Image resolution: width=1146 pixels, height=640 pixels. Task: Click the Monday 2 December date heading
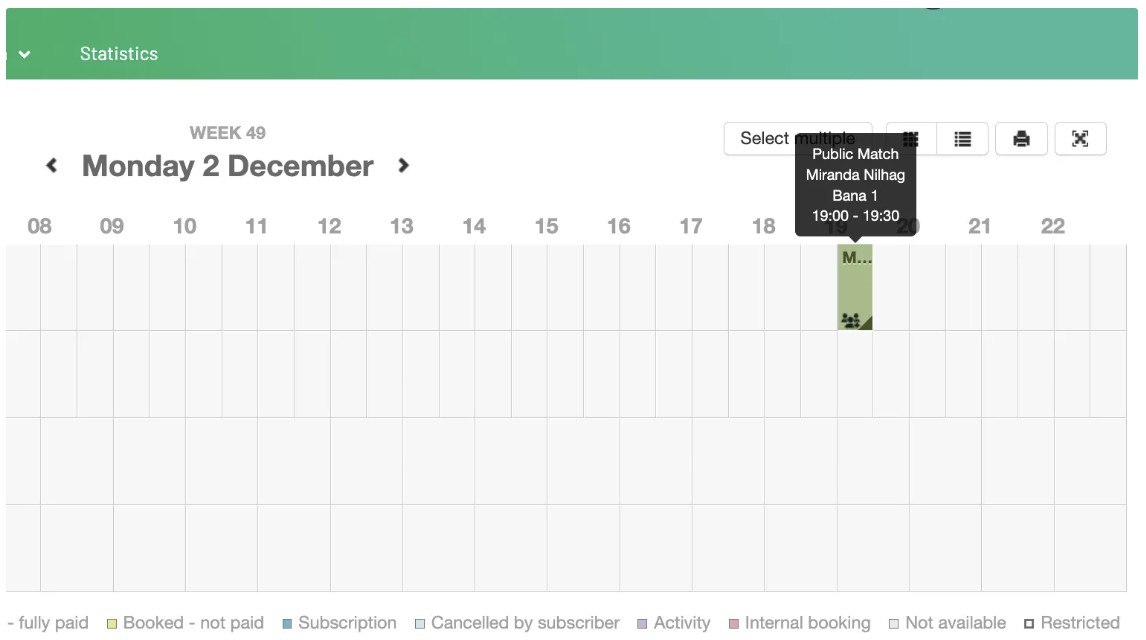tap(228, 166)
